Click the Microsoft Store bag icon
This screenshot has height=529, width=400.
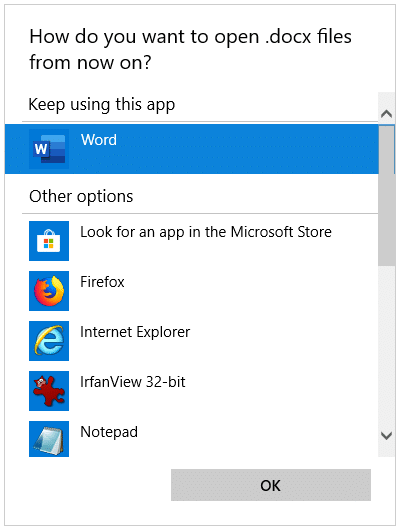pos(49,241)
